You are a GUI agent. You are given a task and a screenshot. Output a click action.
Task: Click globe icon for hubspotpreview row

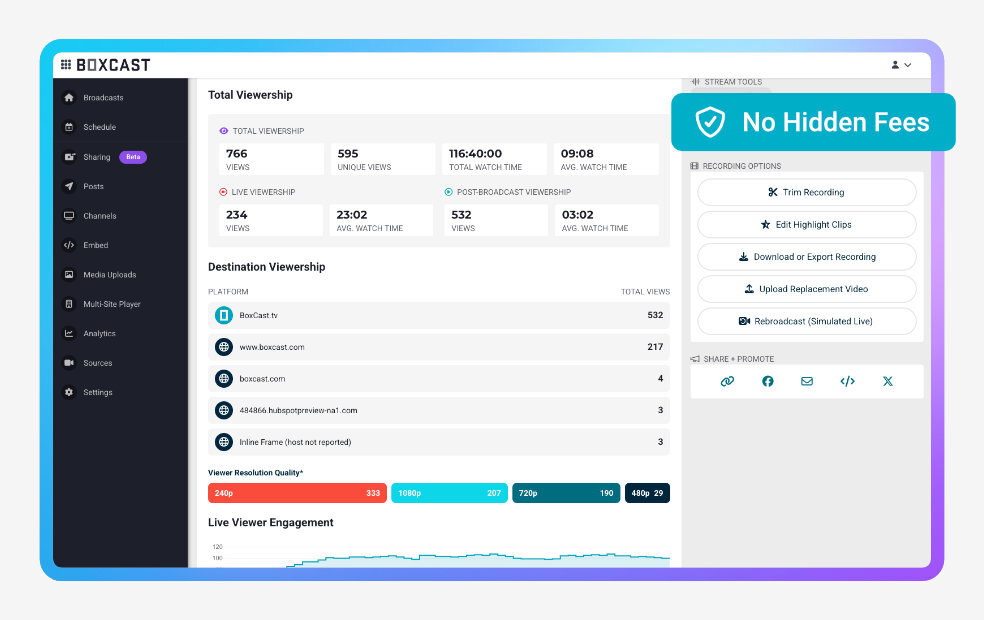pos(223,410)
